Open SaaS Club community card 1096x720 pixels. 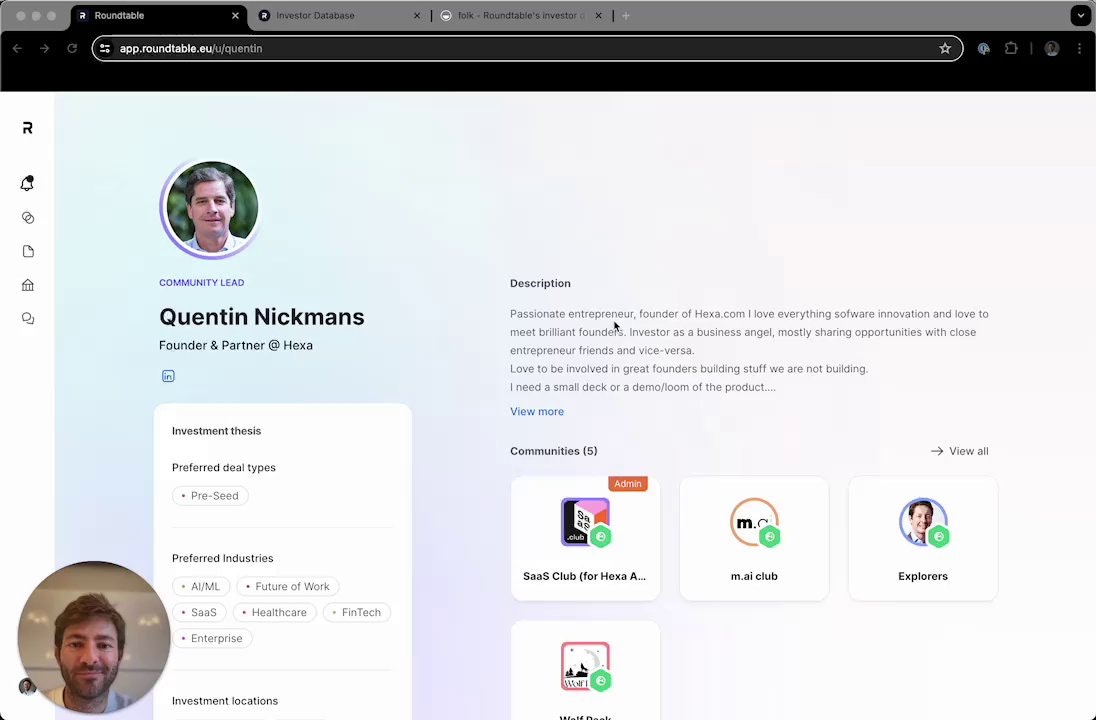(x=585, y=538)
